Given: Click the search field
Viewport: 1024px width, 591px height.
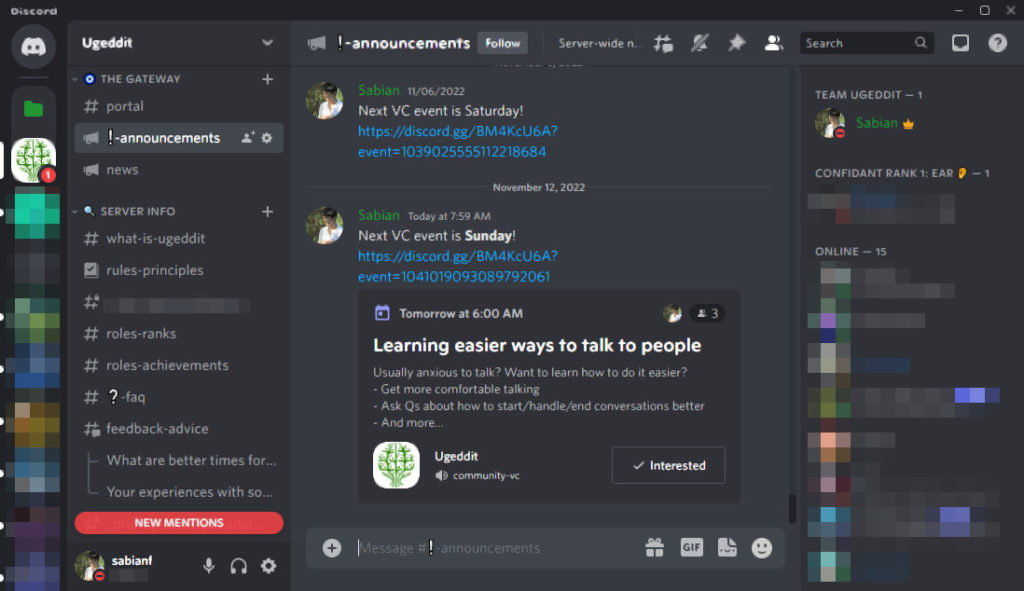Looking at the screenshot, I should tap(867, 43).
